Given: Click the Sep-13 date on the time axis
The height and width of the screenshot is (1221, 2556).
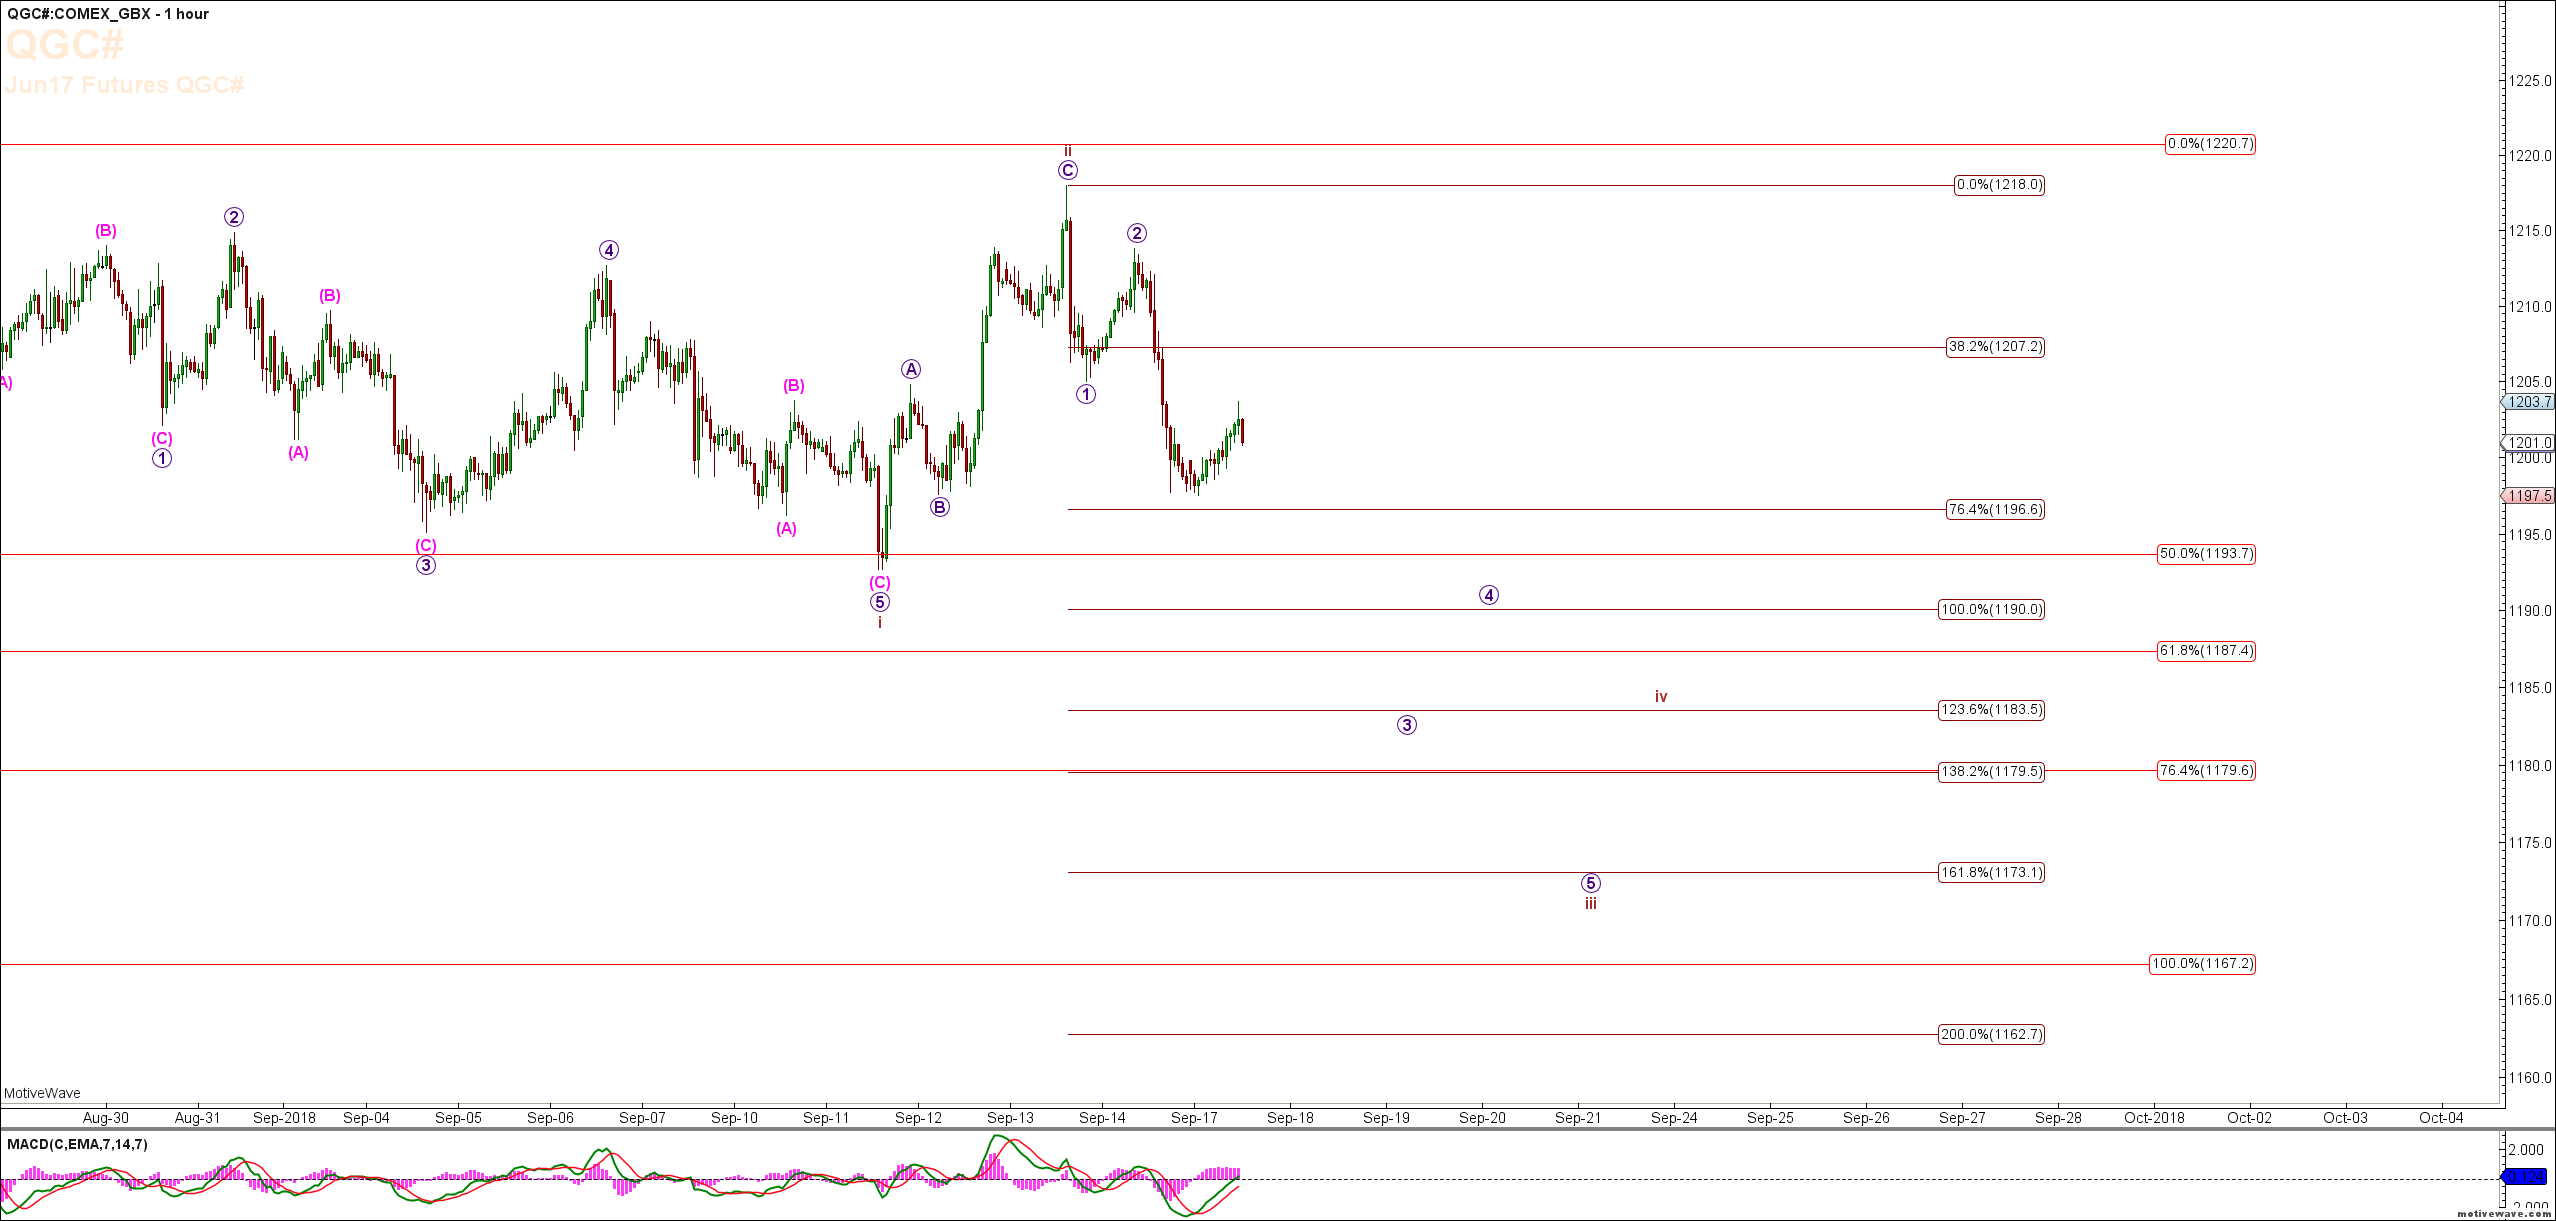Looking at the screenshot, I should tap(1010, 1118).
